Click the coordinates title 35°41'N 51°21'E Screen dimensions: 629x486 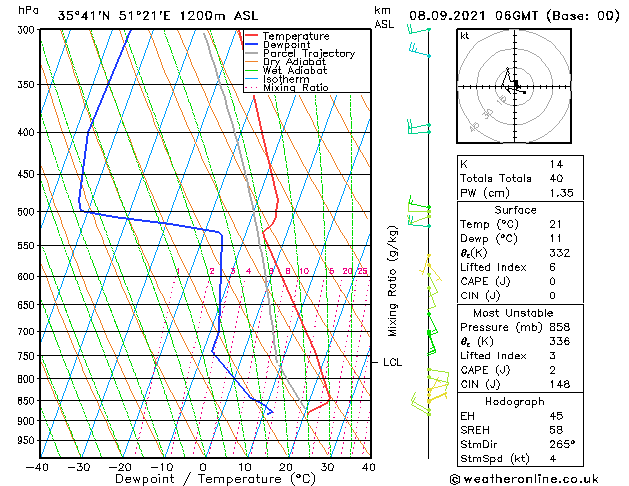114,16
